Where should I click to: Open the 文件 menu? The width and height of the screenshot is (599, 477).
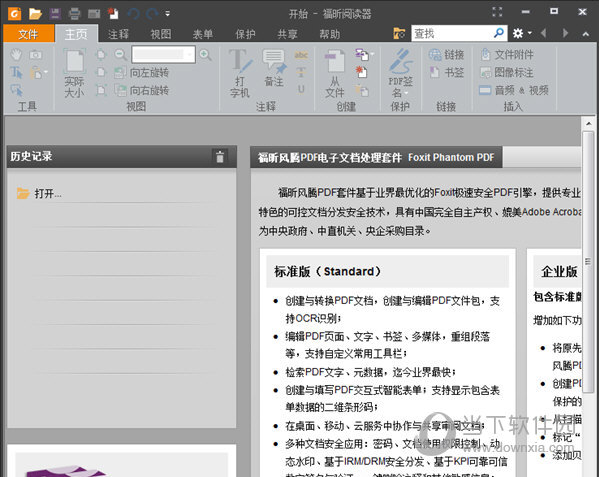tap(28, 34)
